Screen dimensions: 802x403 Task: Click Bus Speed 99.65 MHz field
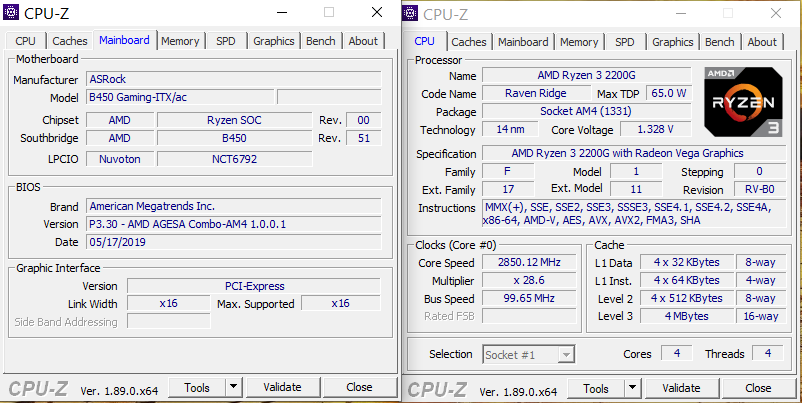(x=529, y=298)
